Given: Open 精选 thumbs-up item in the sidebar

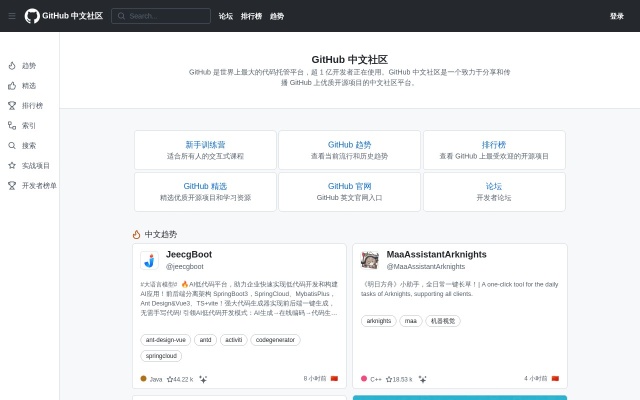Looking at the screenshot, I should pyautogui.click(x=29, y=86).
